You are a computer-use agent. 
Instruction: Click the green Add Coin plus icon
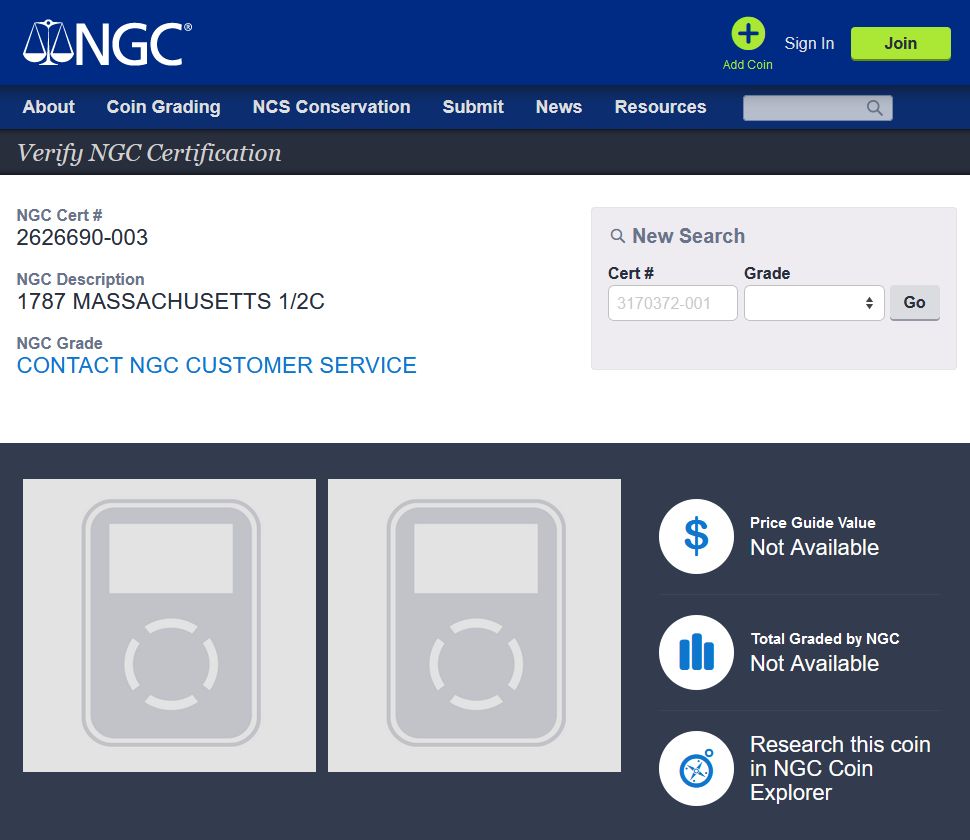(x=748, y=33)
